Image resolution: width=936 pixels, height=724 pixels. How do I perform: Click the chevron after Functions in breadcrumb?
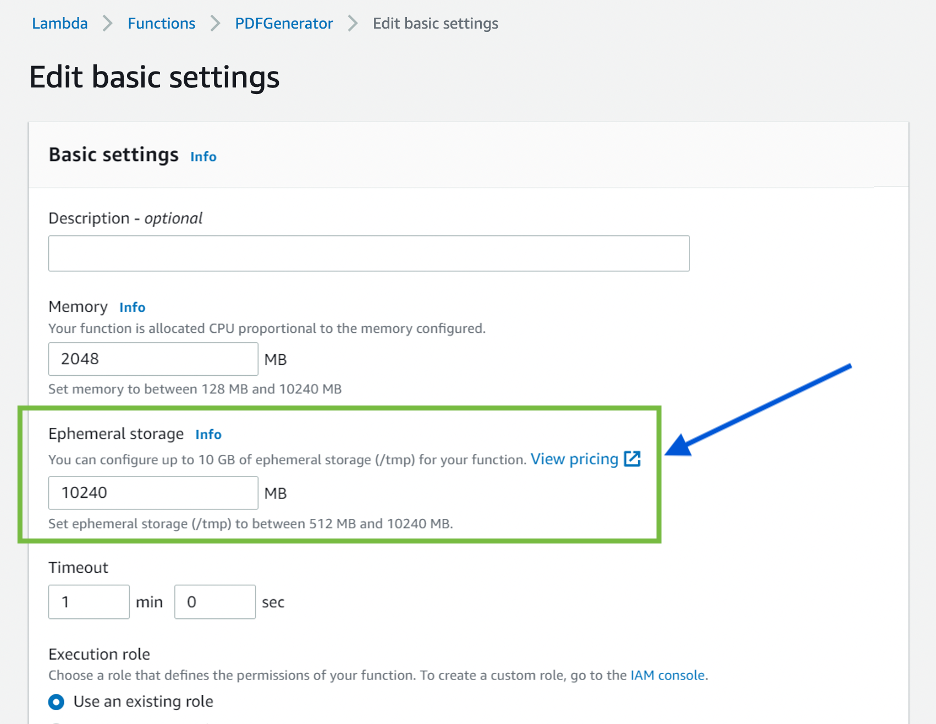point(215,23)
